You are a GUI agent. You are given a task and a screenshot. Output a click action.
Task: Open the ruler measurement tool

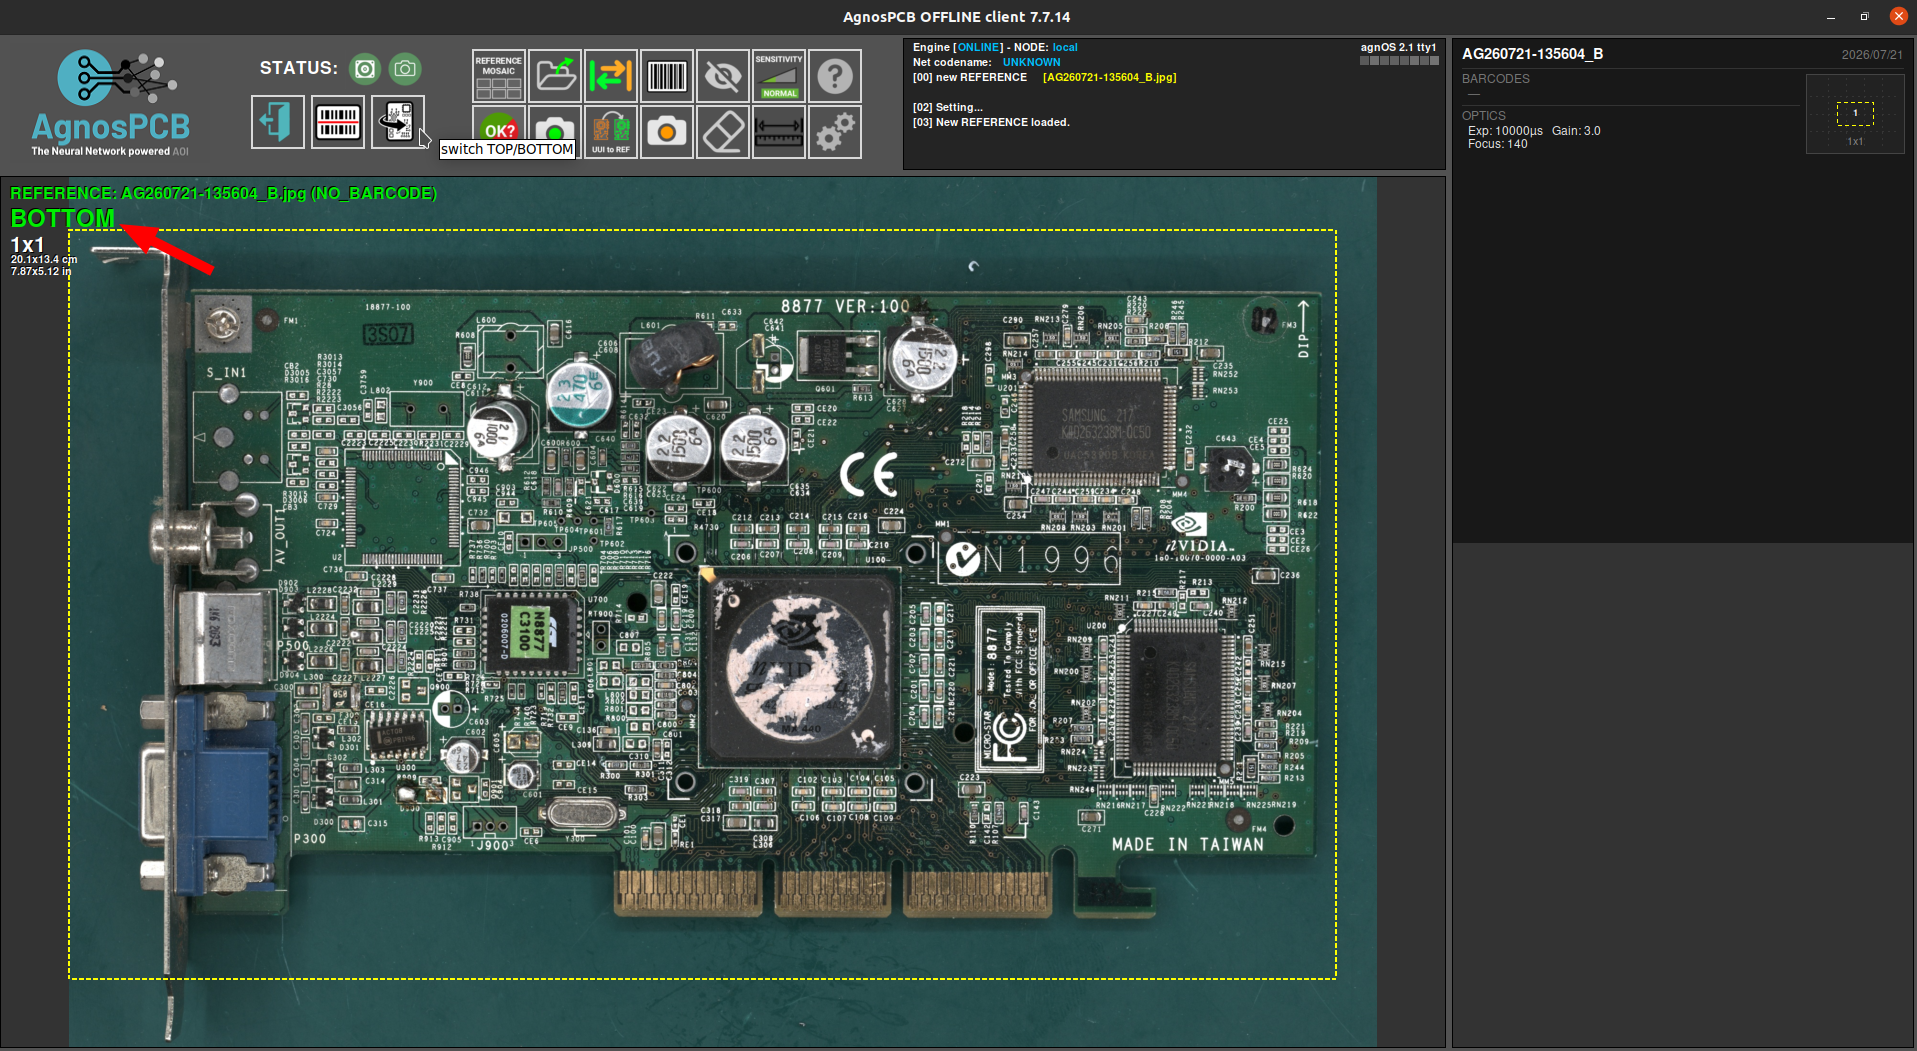pos(778,131)
